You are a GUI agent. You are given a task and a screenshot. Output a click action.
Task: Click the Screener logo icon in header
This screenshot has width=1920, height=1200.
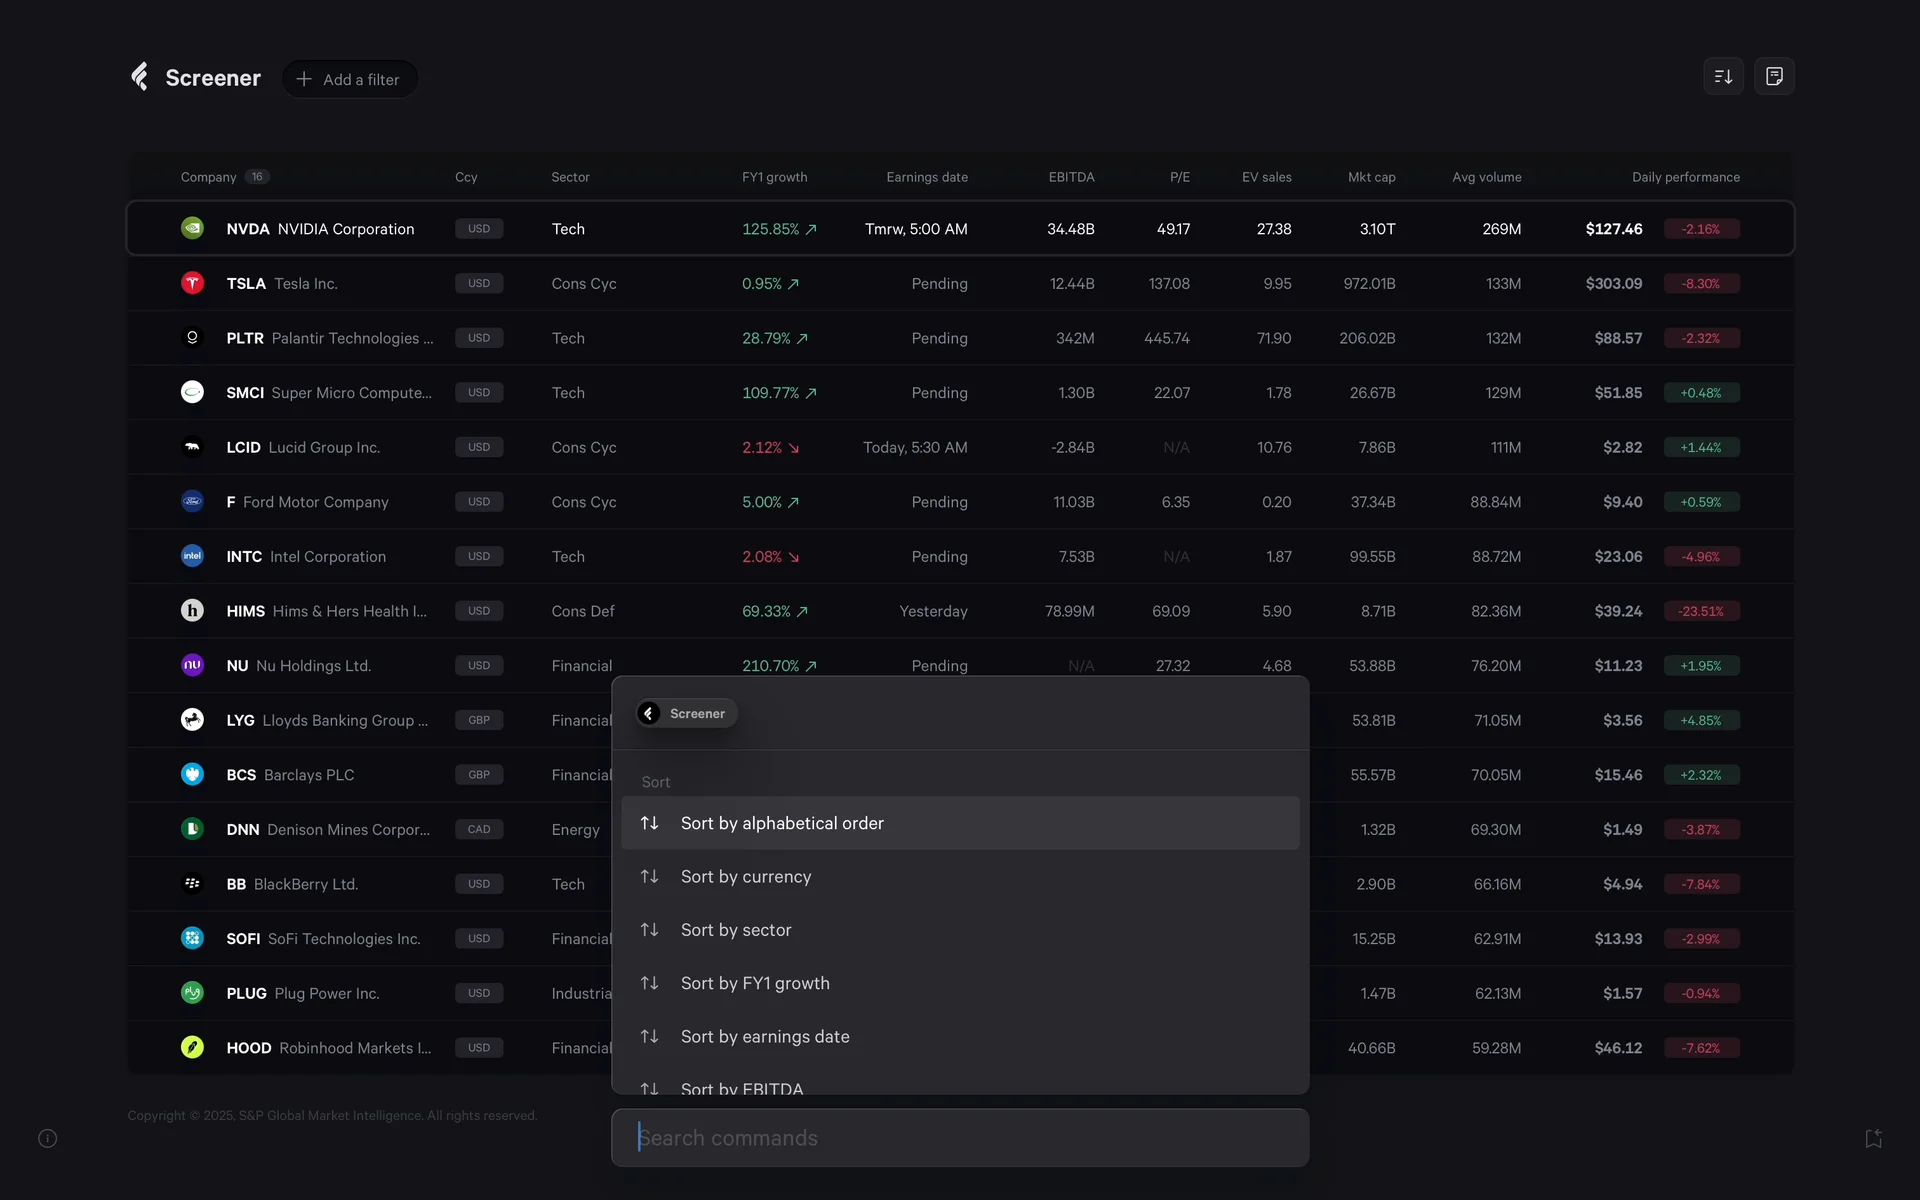click(140, 77)
